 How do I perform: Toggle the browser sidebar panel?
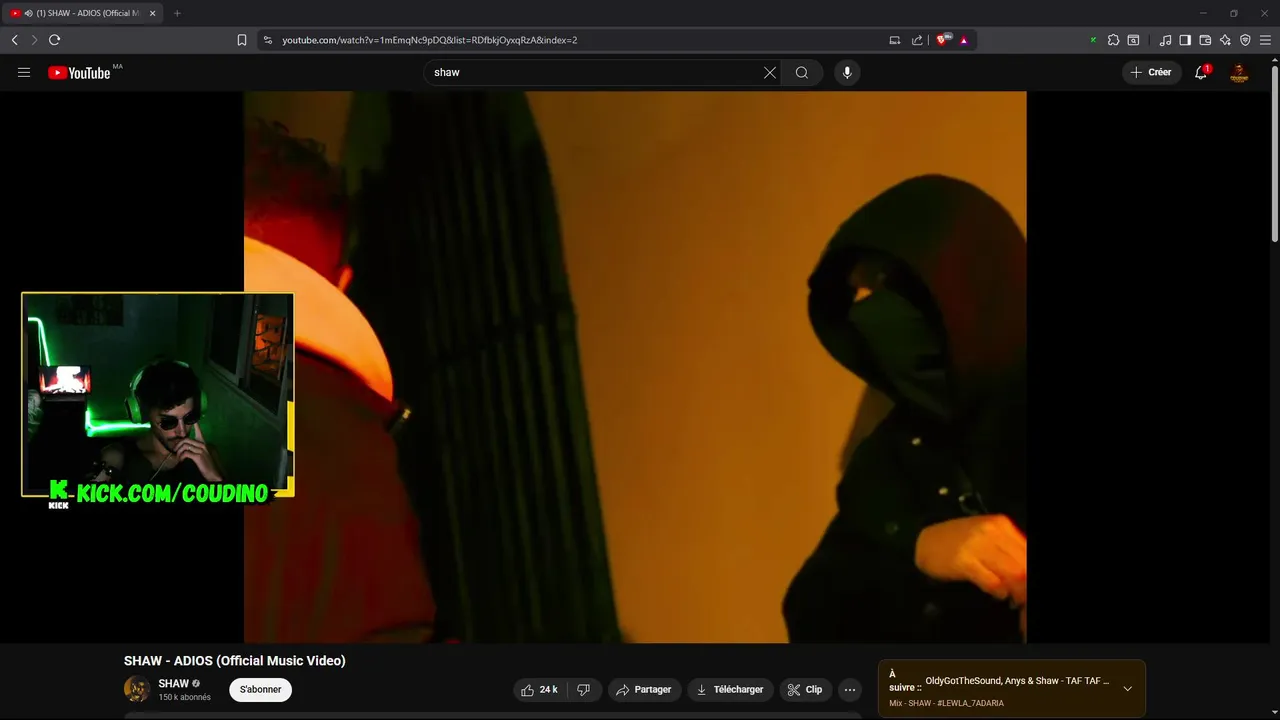[x=1185, y=40]
